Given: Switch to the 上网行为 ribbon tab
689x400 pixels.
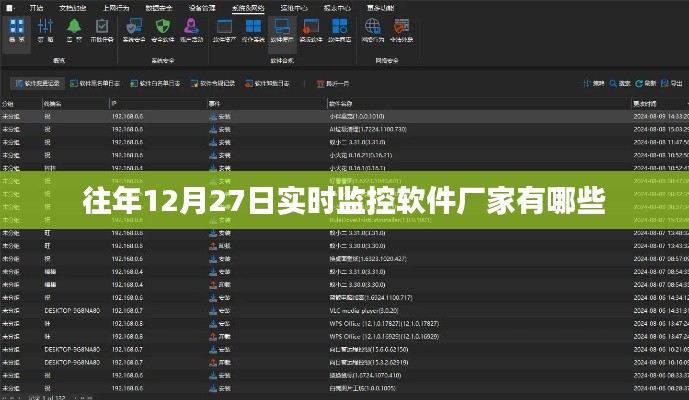Looking at the screenshot, I should tap(116, 8).
